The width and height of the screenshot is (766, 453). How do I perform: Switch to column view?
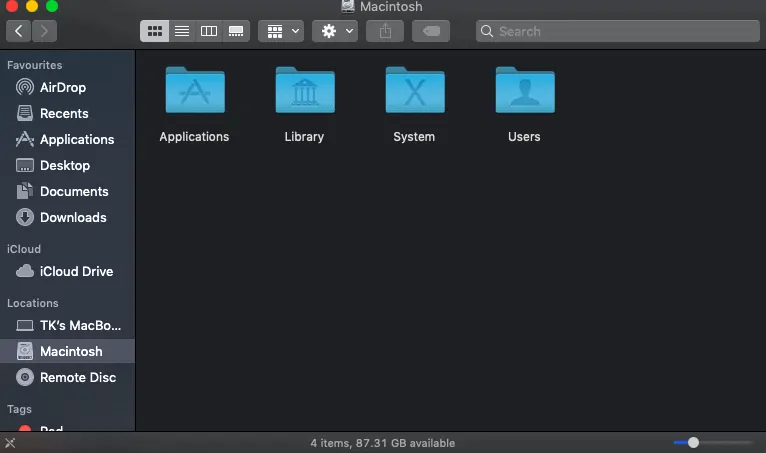(x=209, y=31)
